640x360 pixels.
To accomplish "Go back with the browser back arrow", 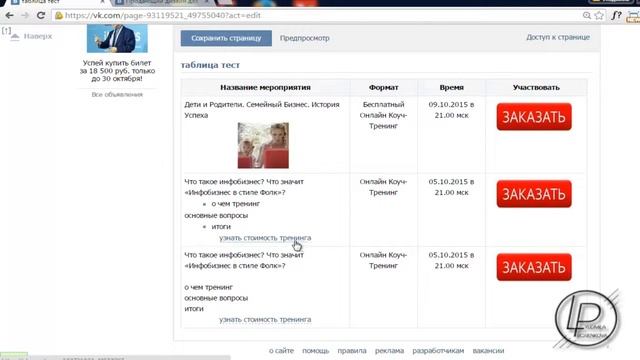I will coord(9,16).
